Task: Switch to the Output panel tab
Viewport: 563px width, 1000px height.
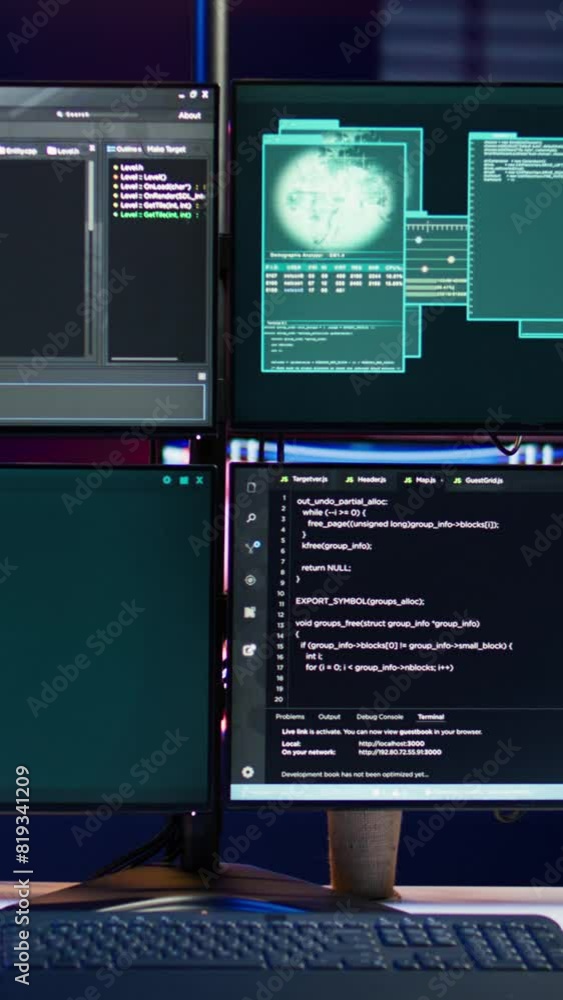Action: pyautogui.click(x=329, y=717)
